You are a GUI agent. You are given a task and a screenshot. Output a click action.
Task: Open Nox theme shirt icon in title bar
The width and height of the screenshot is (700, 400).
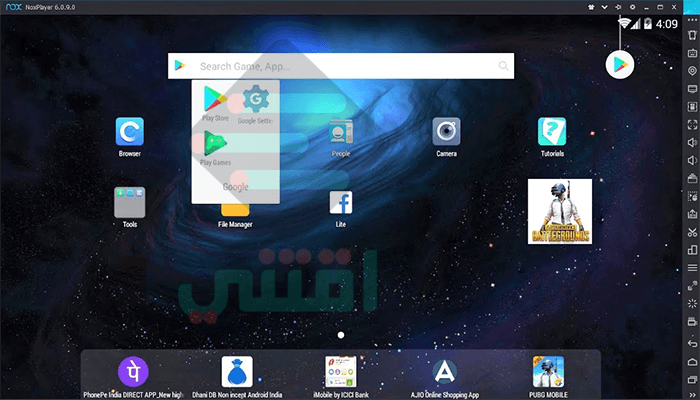pos(590,7)
